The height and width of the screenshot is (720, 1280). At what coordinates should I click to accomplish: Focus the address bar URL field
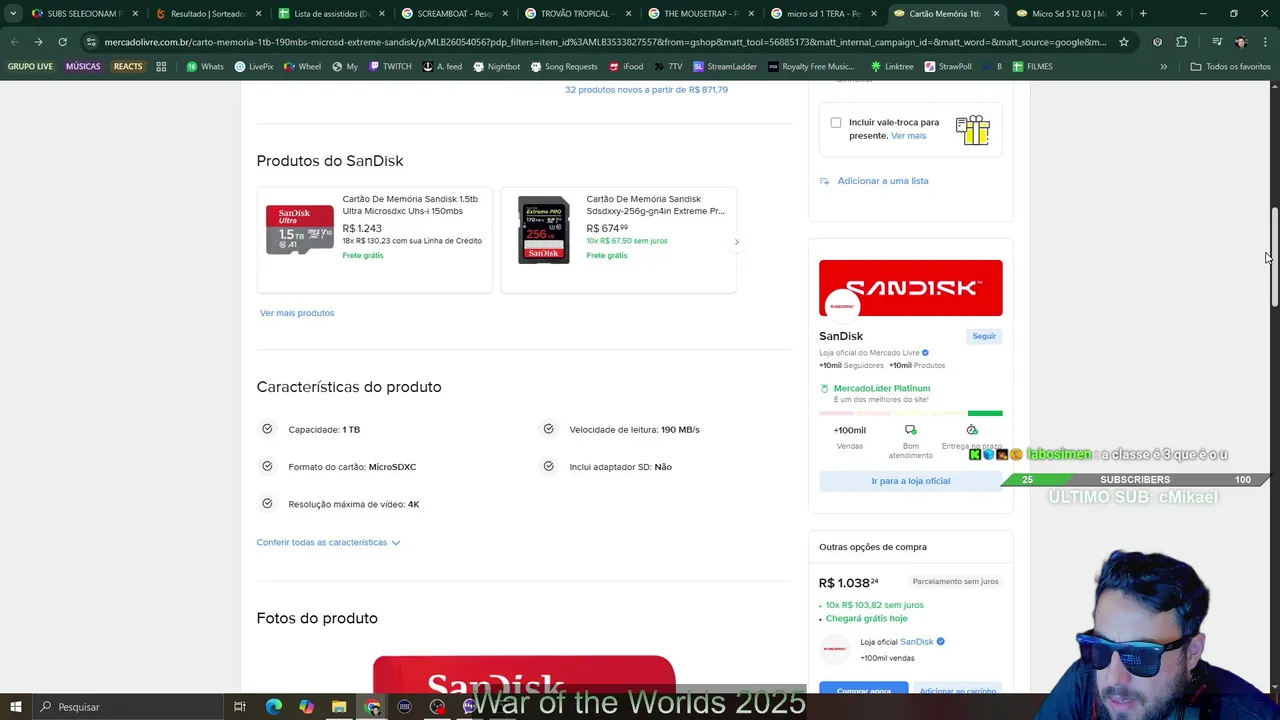pyautogui.click(x=605, y=42)
